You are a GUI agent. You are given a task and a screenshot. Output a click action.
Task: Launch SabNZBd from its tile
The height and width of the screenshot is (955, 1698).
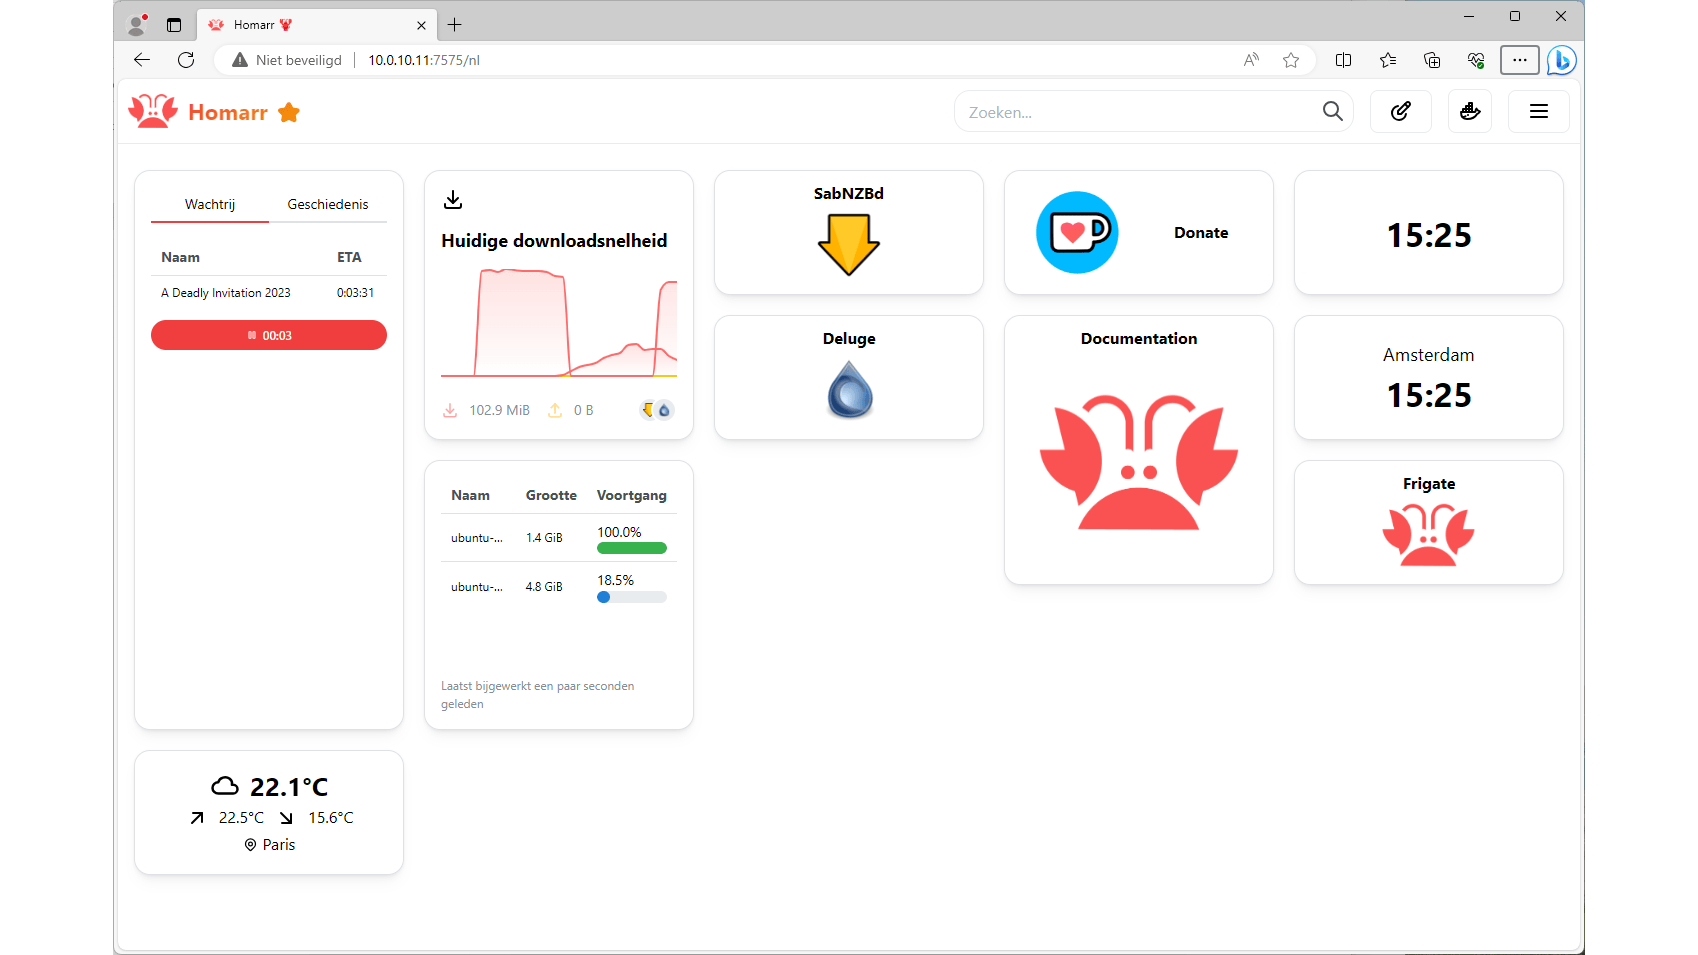pyautogui.click(x=848, y=232)
